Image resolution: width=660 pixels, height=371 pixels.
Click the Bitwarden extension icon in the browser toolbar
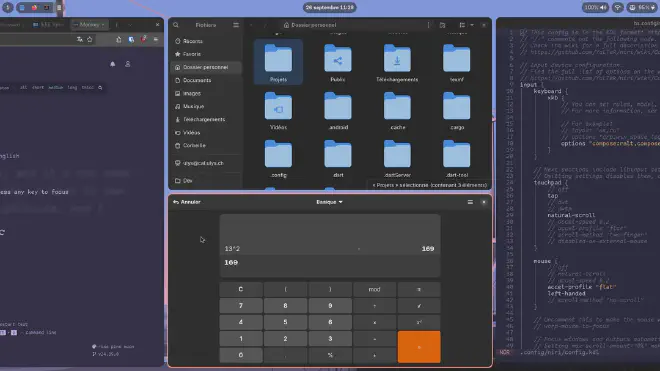coord(131,39)
